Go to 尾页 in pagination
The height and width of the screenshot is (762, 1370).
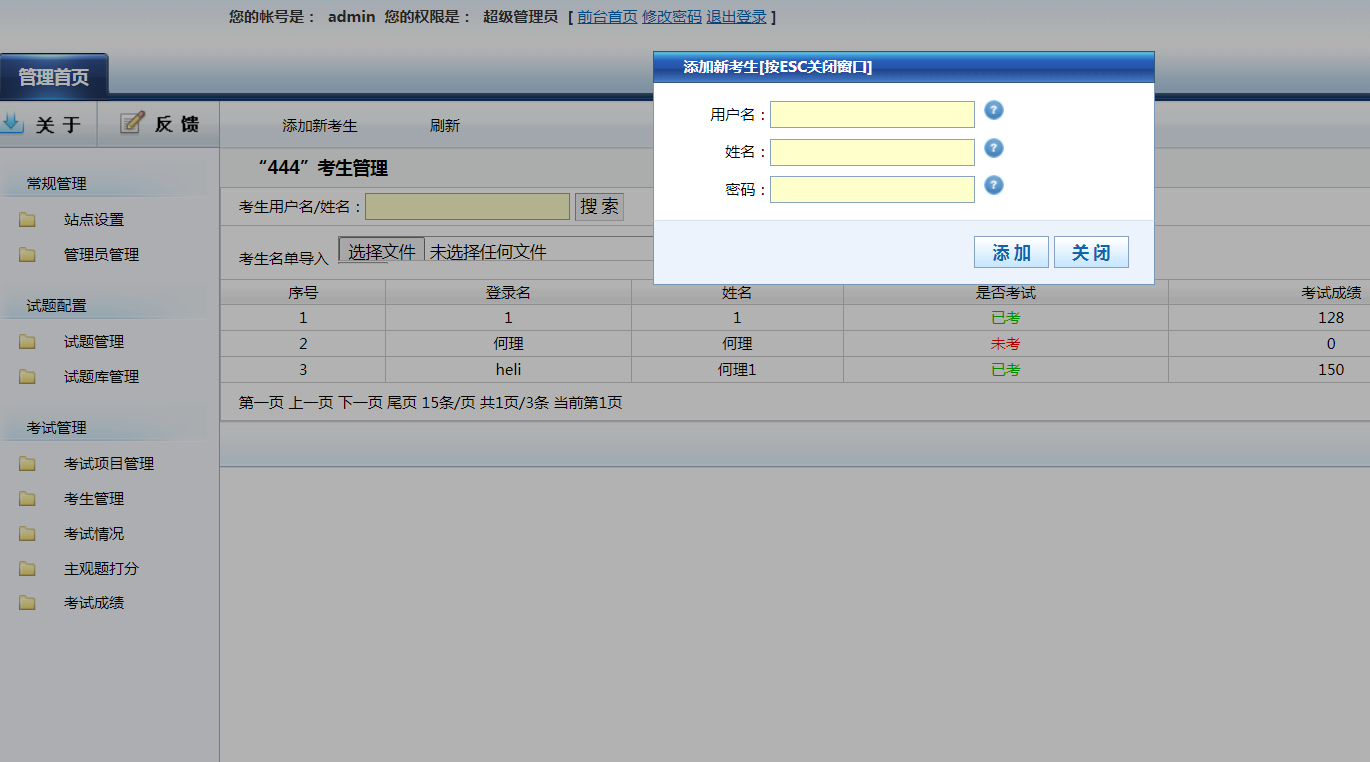click(402, 403)
